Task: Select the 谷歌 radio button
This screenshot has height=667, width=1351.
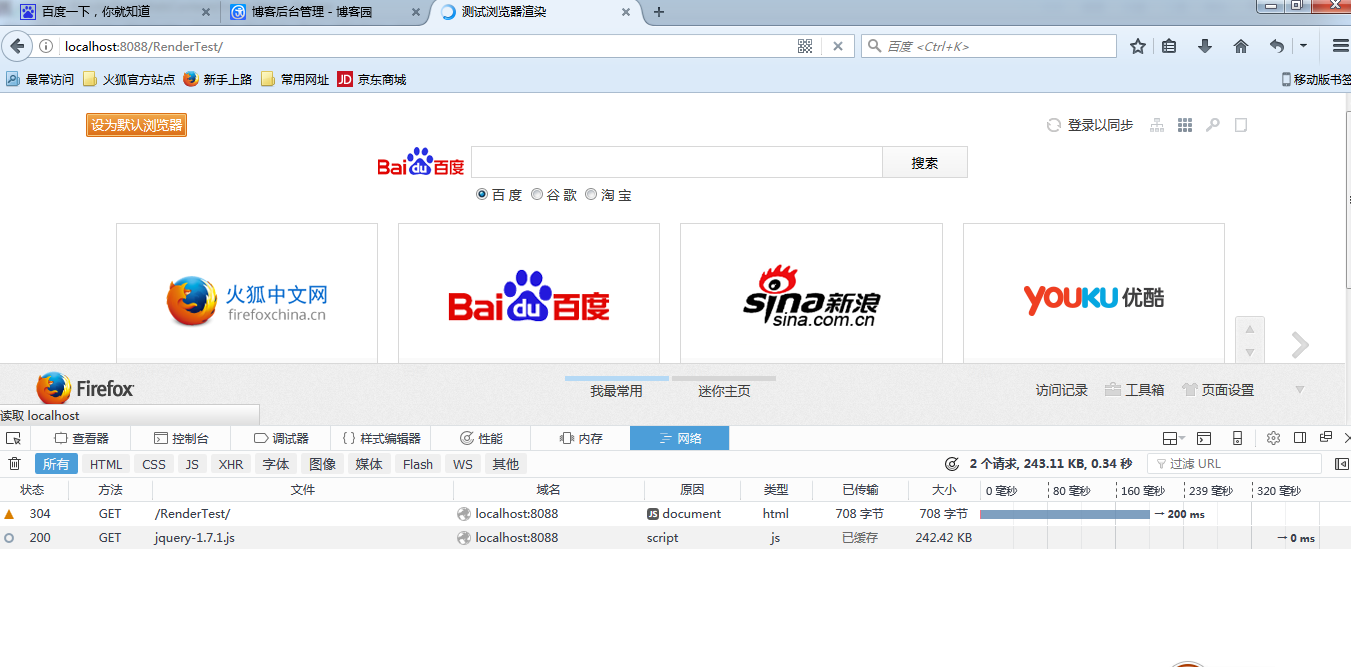Action: (x=537, y=194)
